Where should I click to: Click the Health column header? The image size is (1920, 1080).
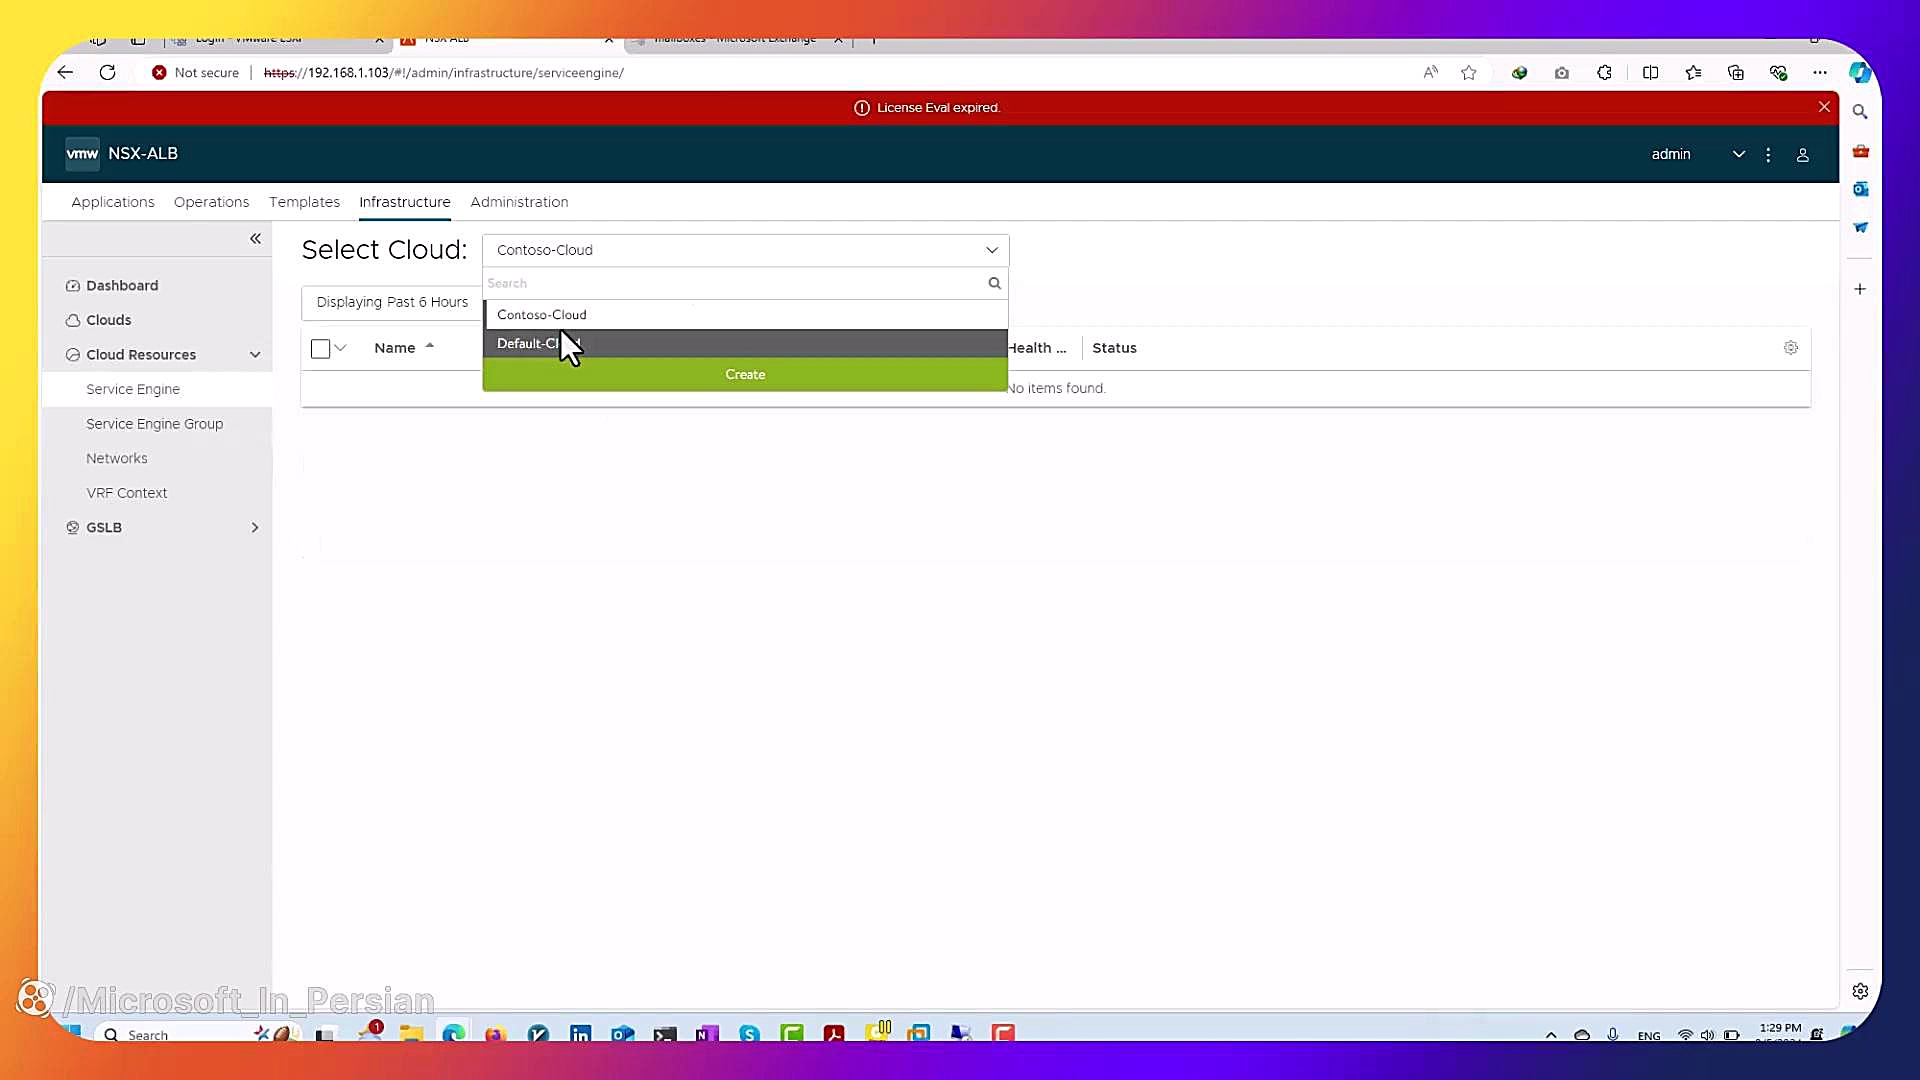pos(1036,348)
